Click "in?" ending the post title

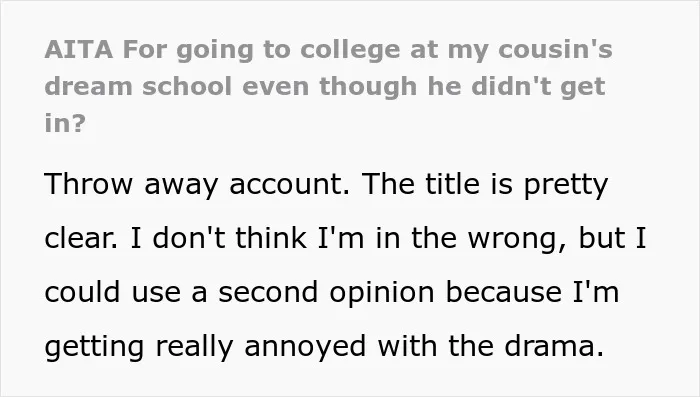65,123
